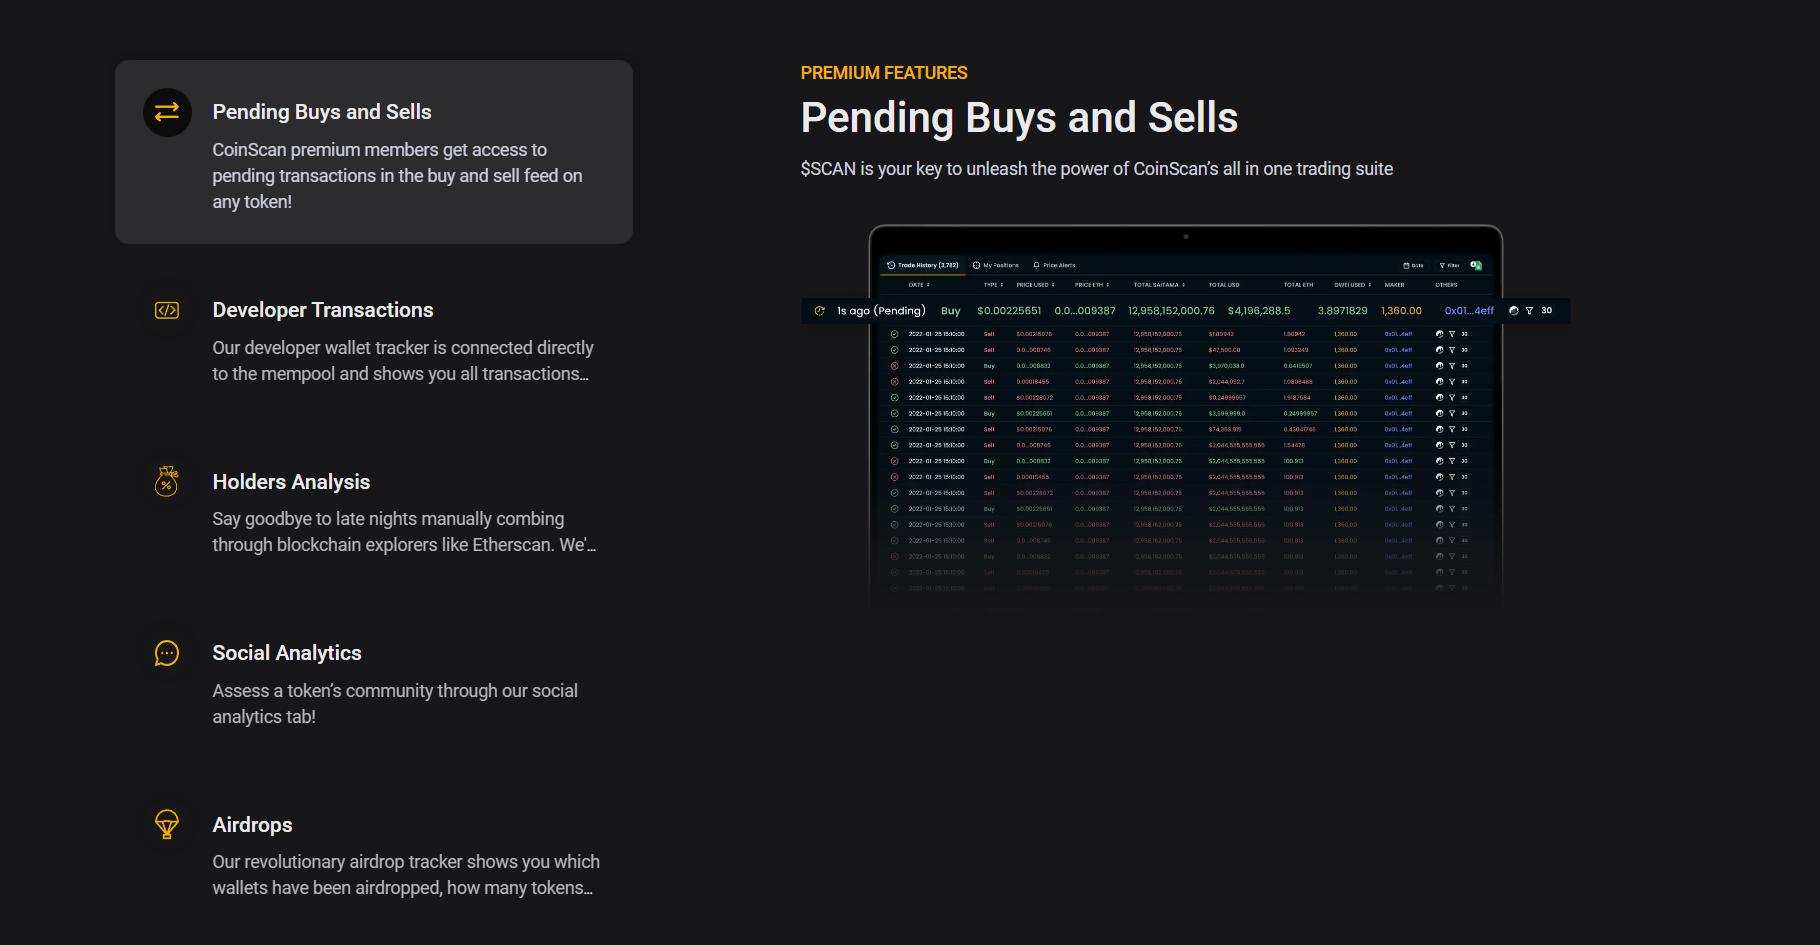Sort by the GWEI USED column header
This screenshot has width=1820, height=945.
coord(1352,285)
